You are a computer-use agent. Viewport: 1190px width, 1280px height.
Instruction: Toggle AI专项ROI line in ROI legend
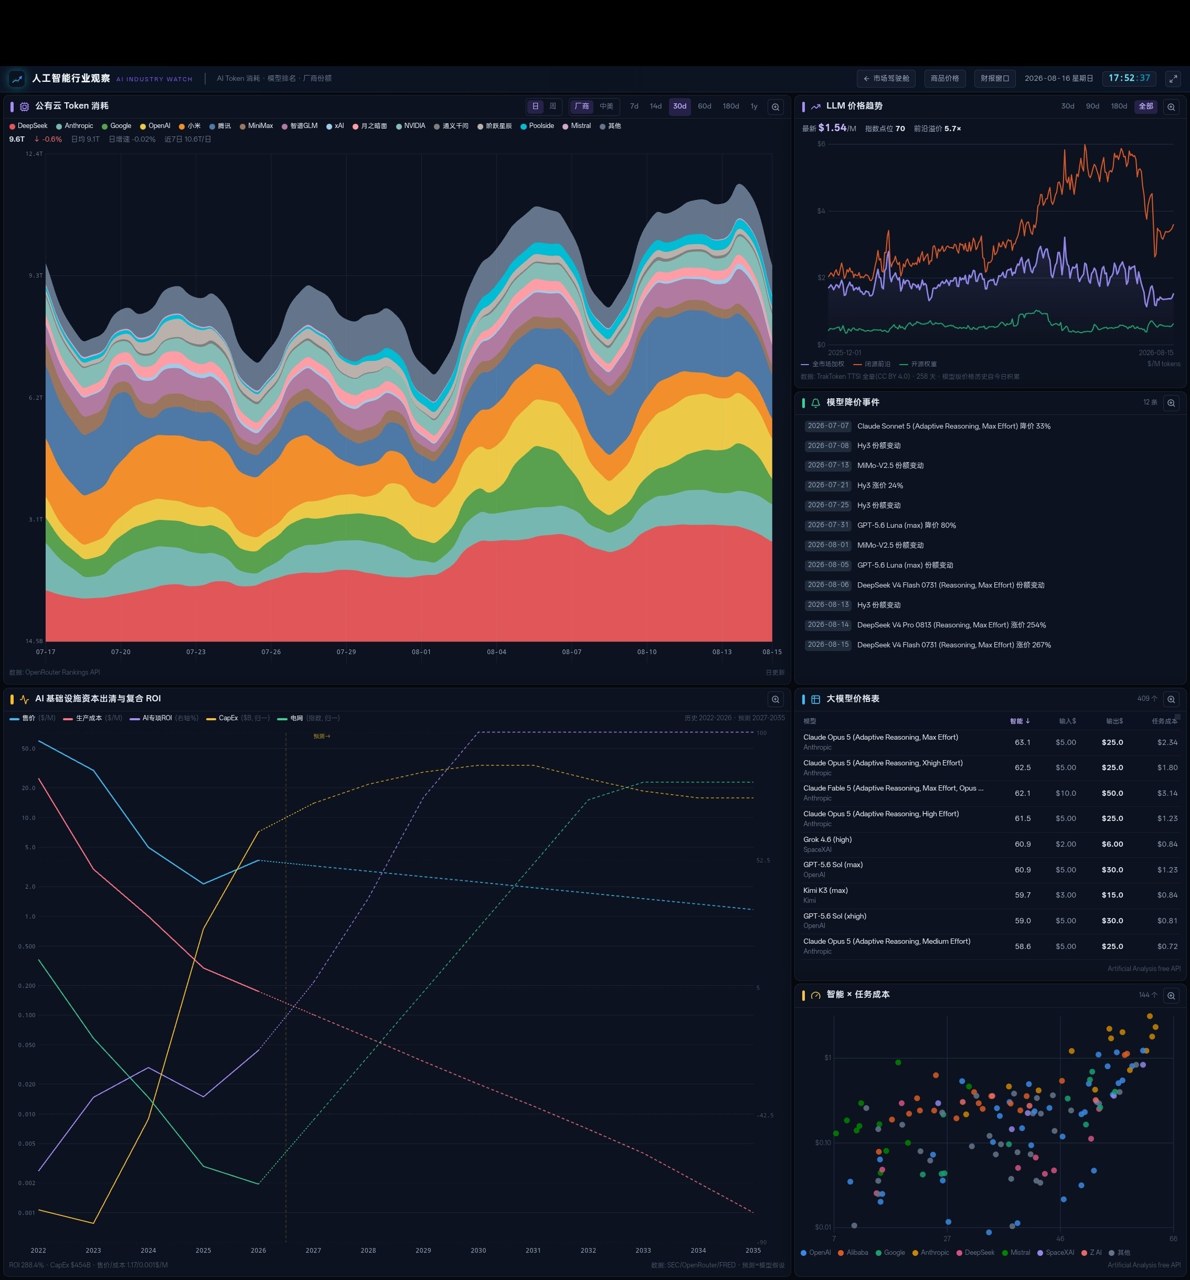[165, 718]
